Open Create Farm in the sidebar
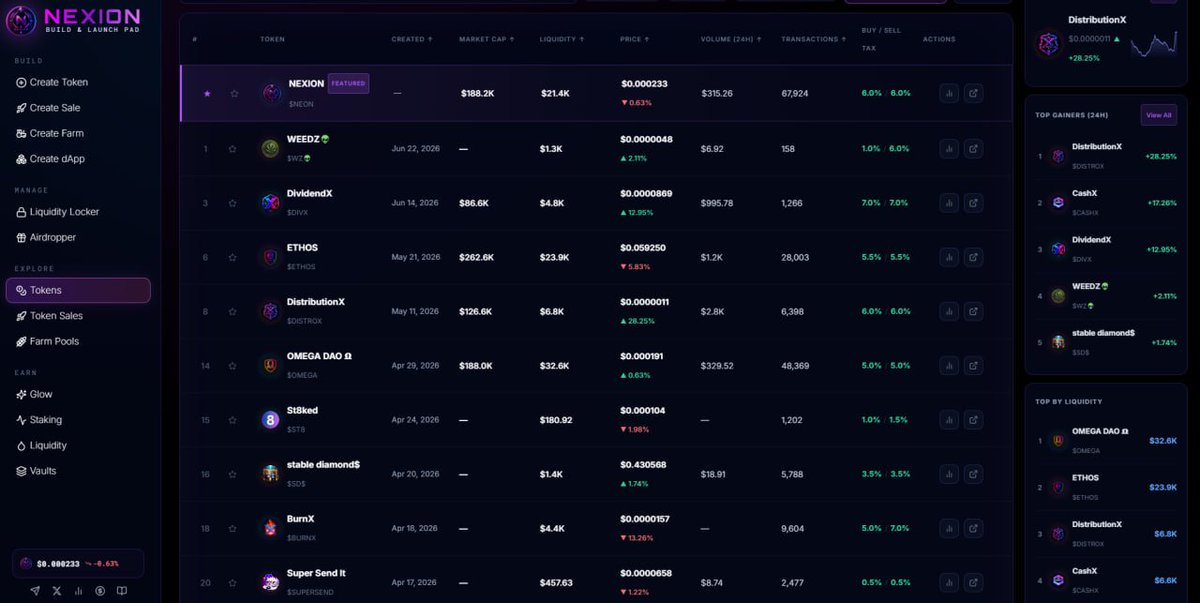 pyautogui.click(x=78, y=133)
